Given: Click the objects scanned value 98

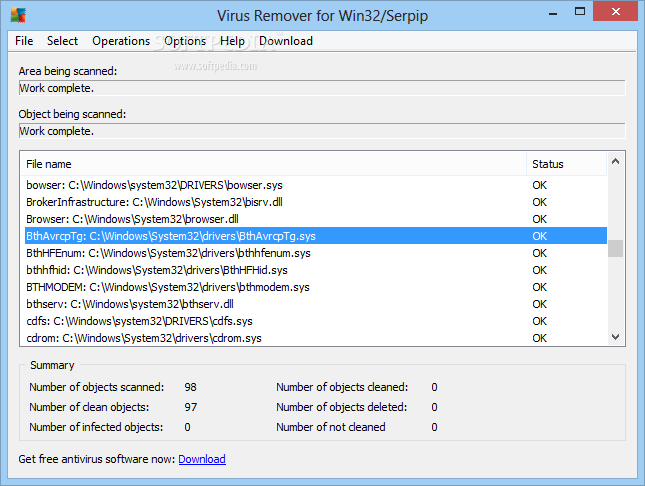Looking at the screenshot, I should pyautogui.click(x=190, y=387).
